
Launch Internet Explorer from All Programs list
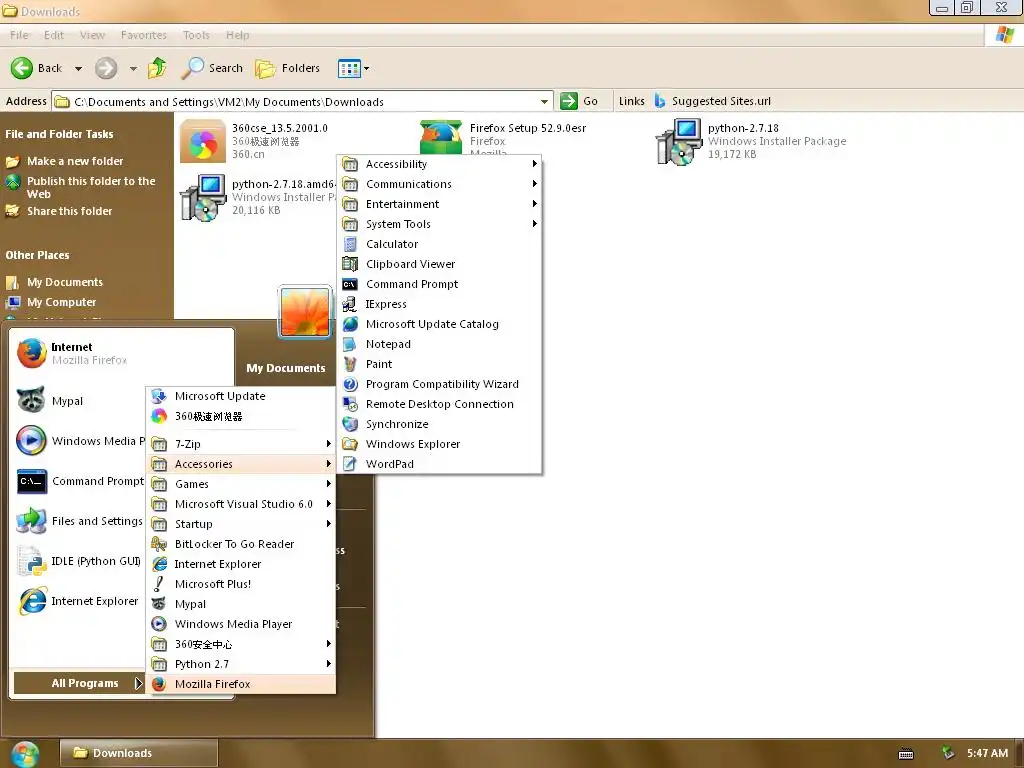240,564
